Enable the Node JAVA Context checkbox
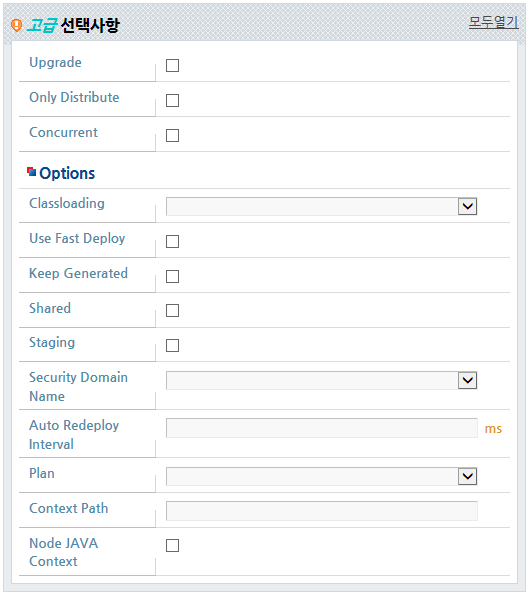This screenshot has height=595, width=529. click(172, 545)
